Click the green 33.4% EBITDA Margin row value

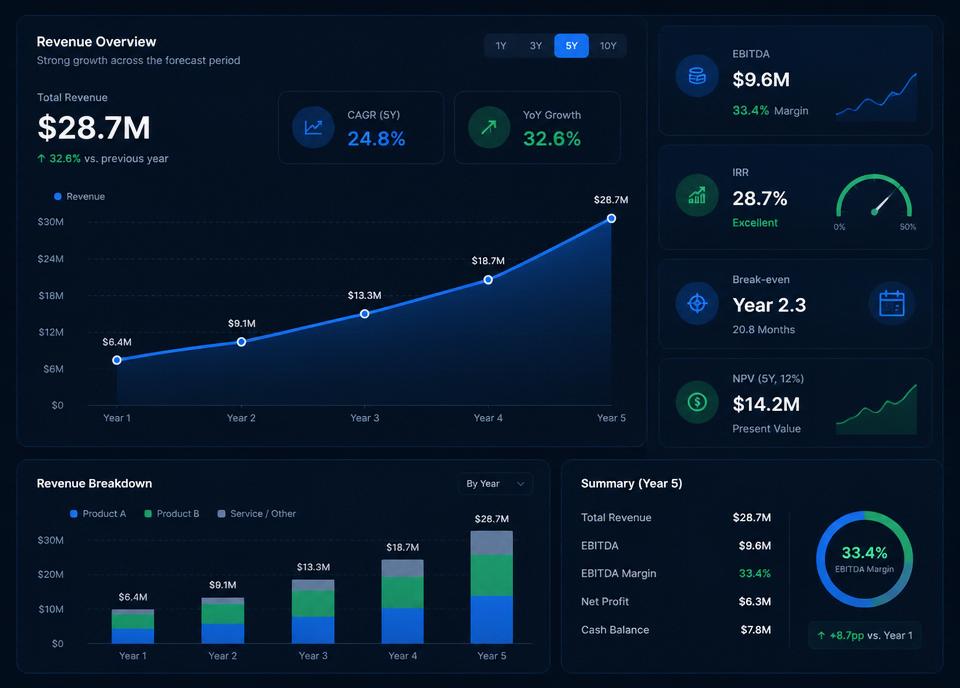pyautogui.click(x=754, y=574)
